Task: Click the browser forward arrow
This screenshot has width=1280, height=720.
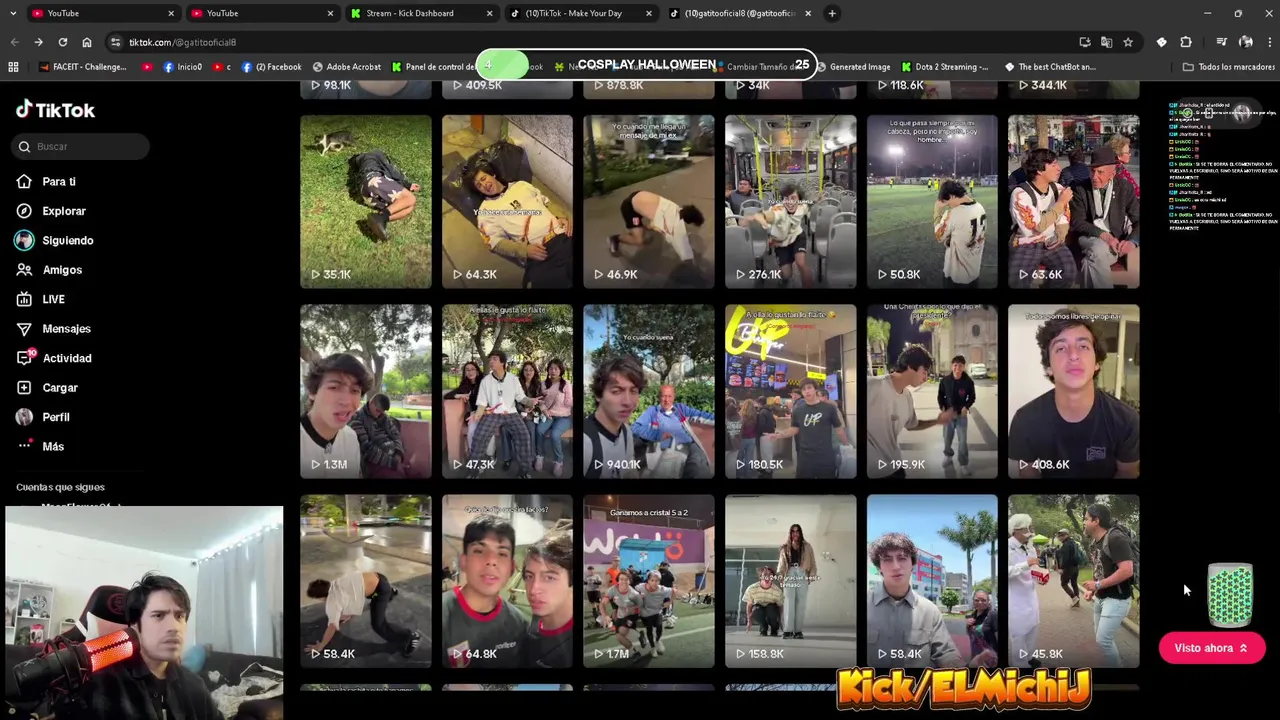Action: [38, 42]
